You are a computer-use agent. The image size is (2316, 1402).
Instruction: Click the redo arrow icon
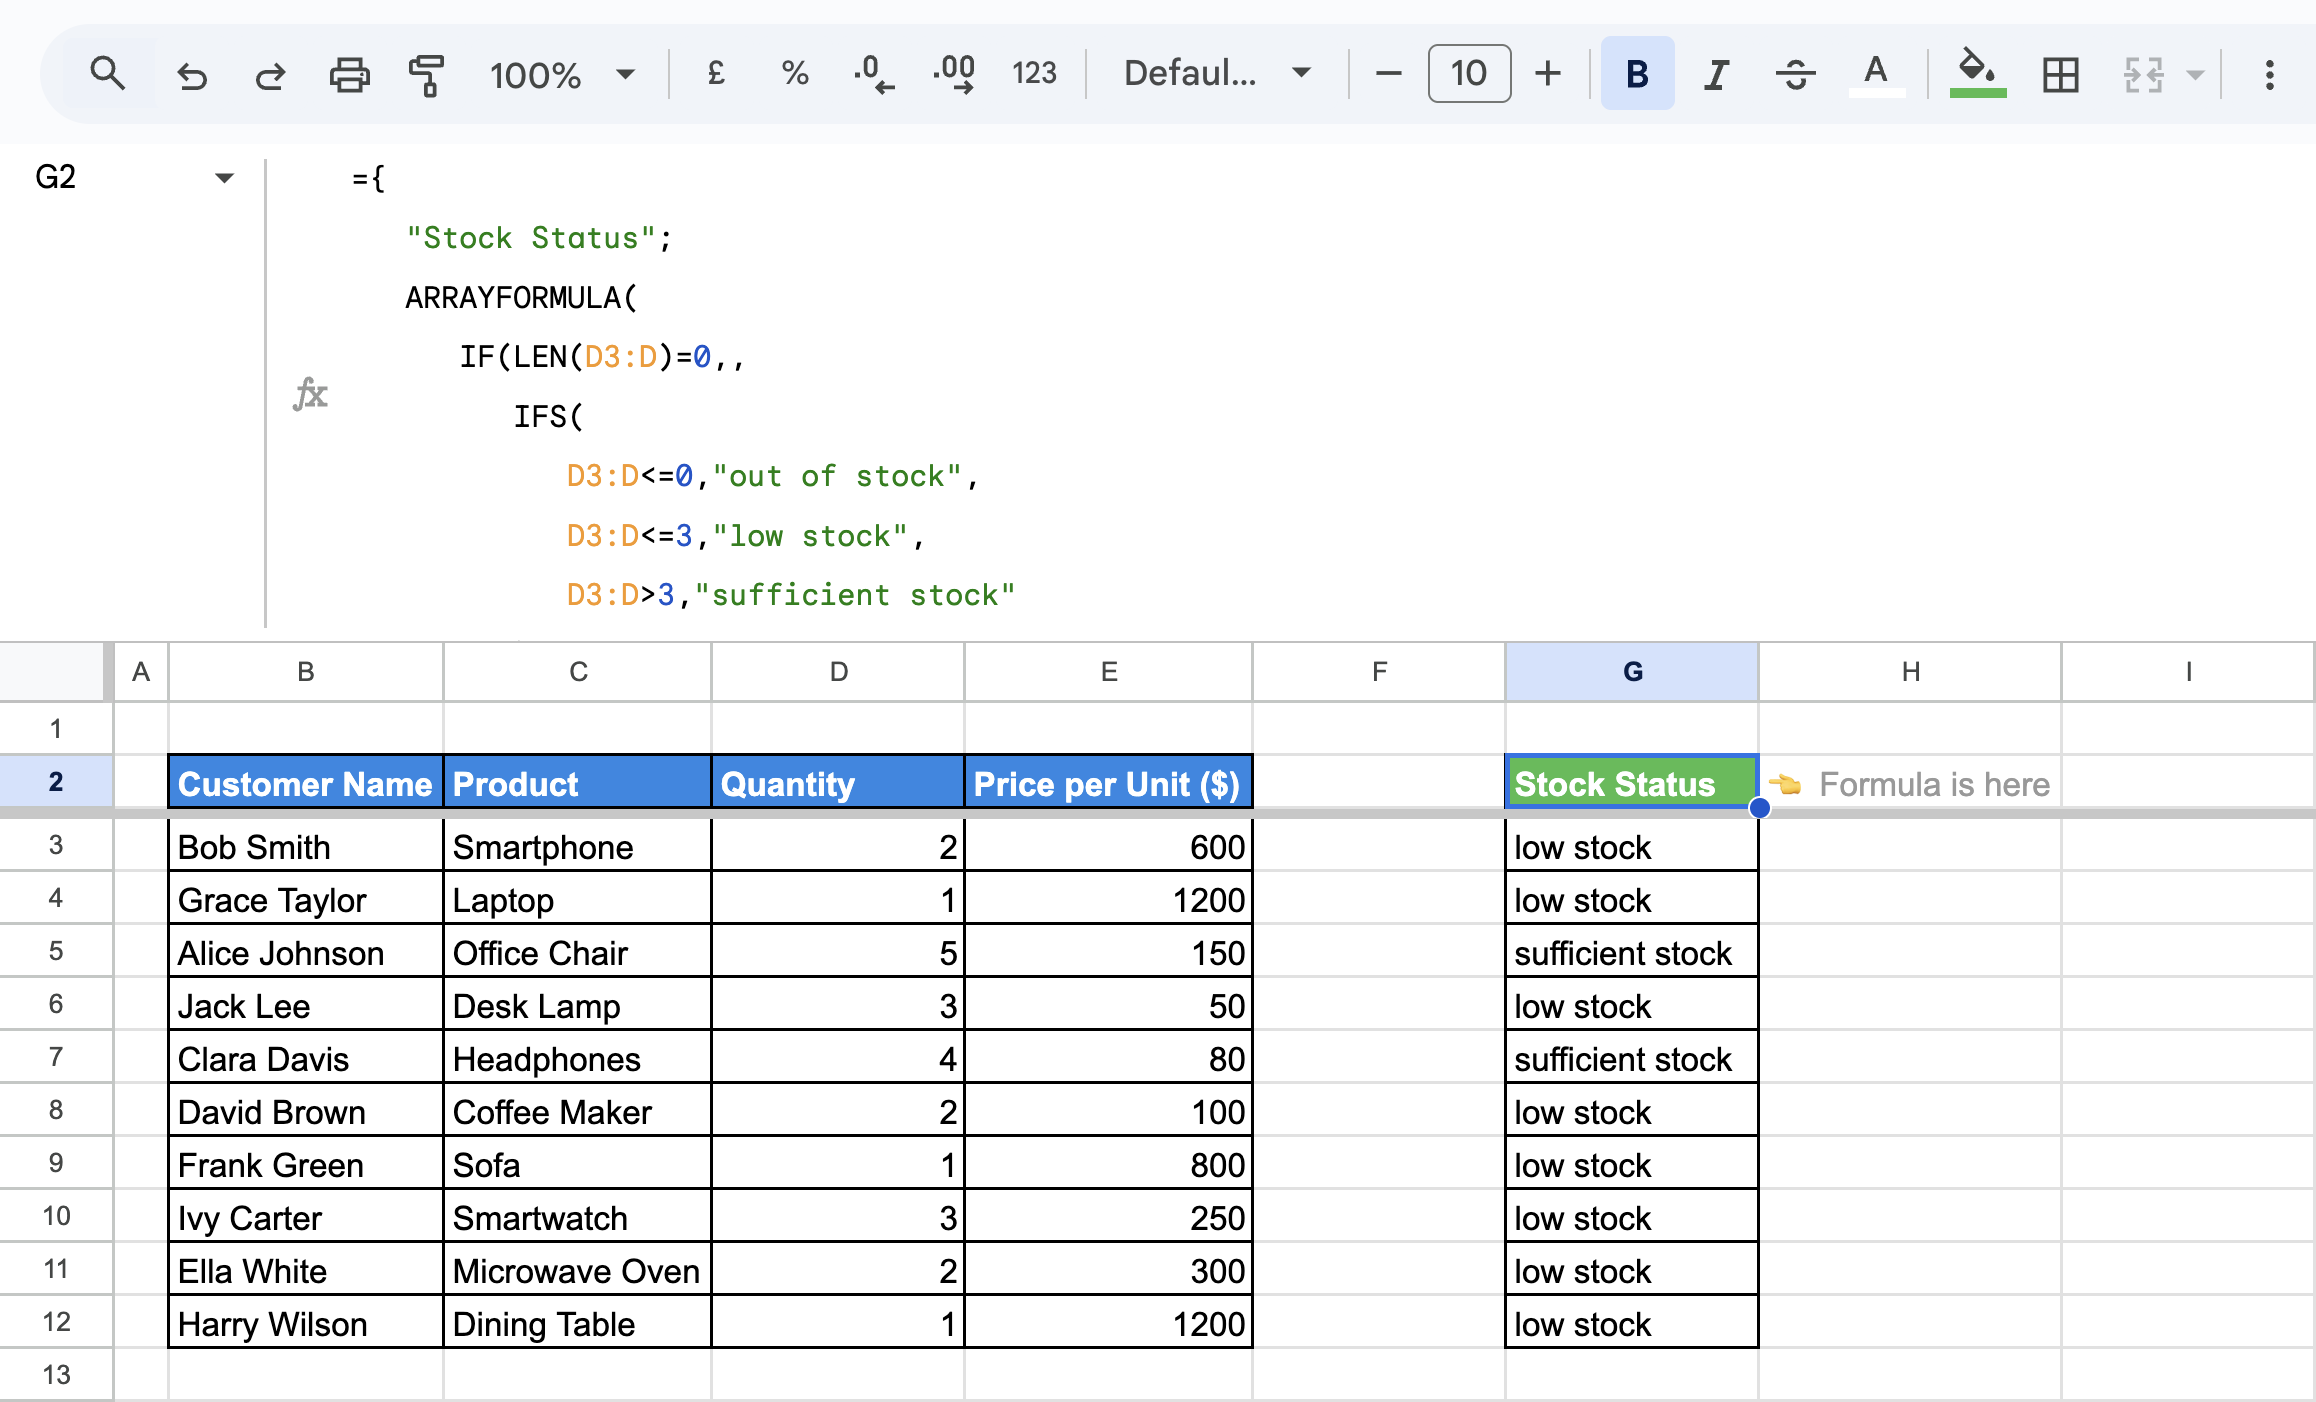[270, 74]
